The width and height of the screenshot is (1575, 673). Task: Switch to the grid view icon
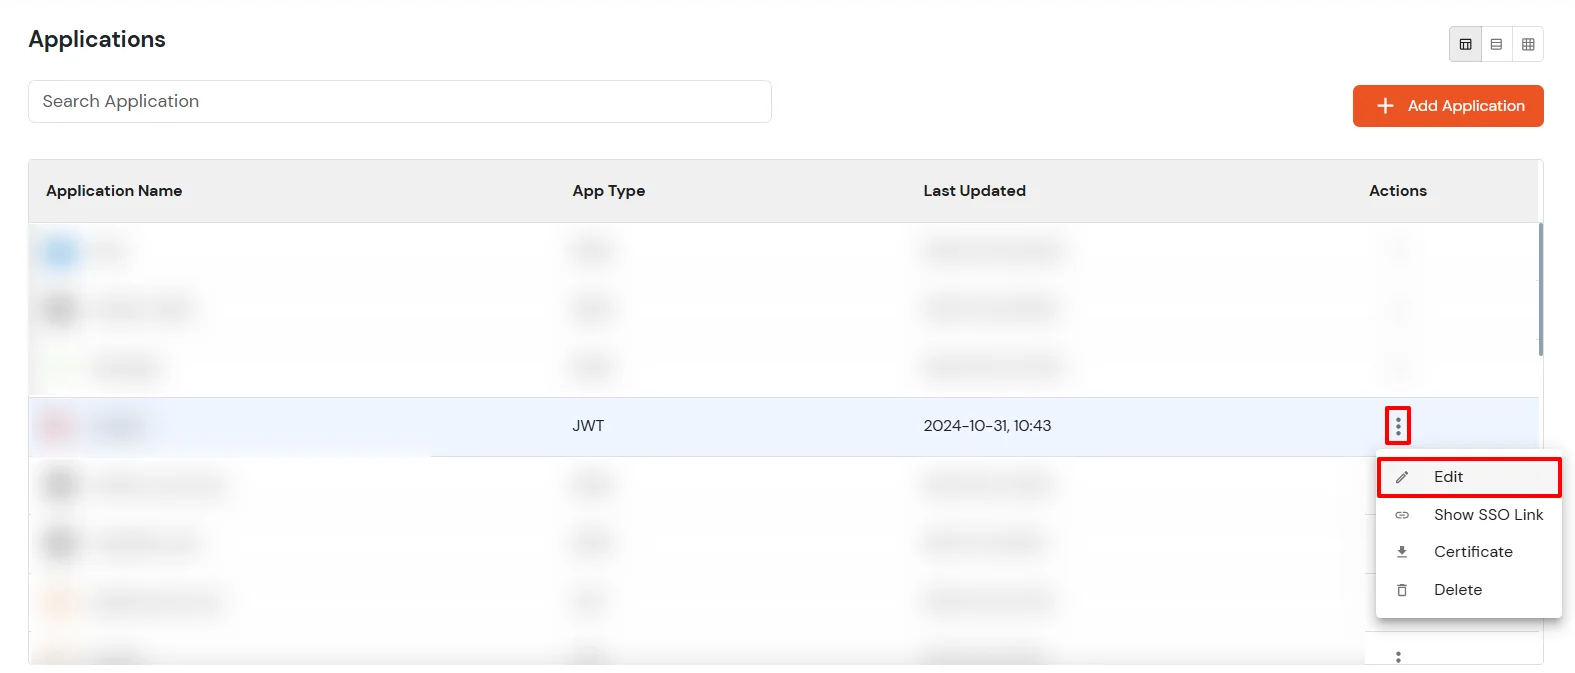tap(1528, 44)
